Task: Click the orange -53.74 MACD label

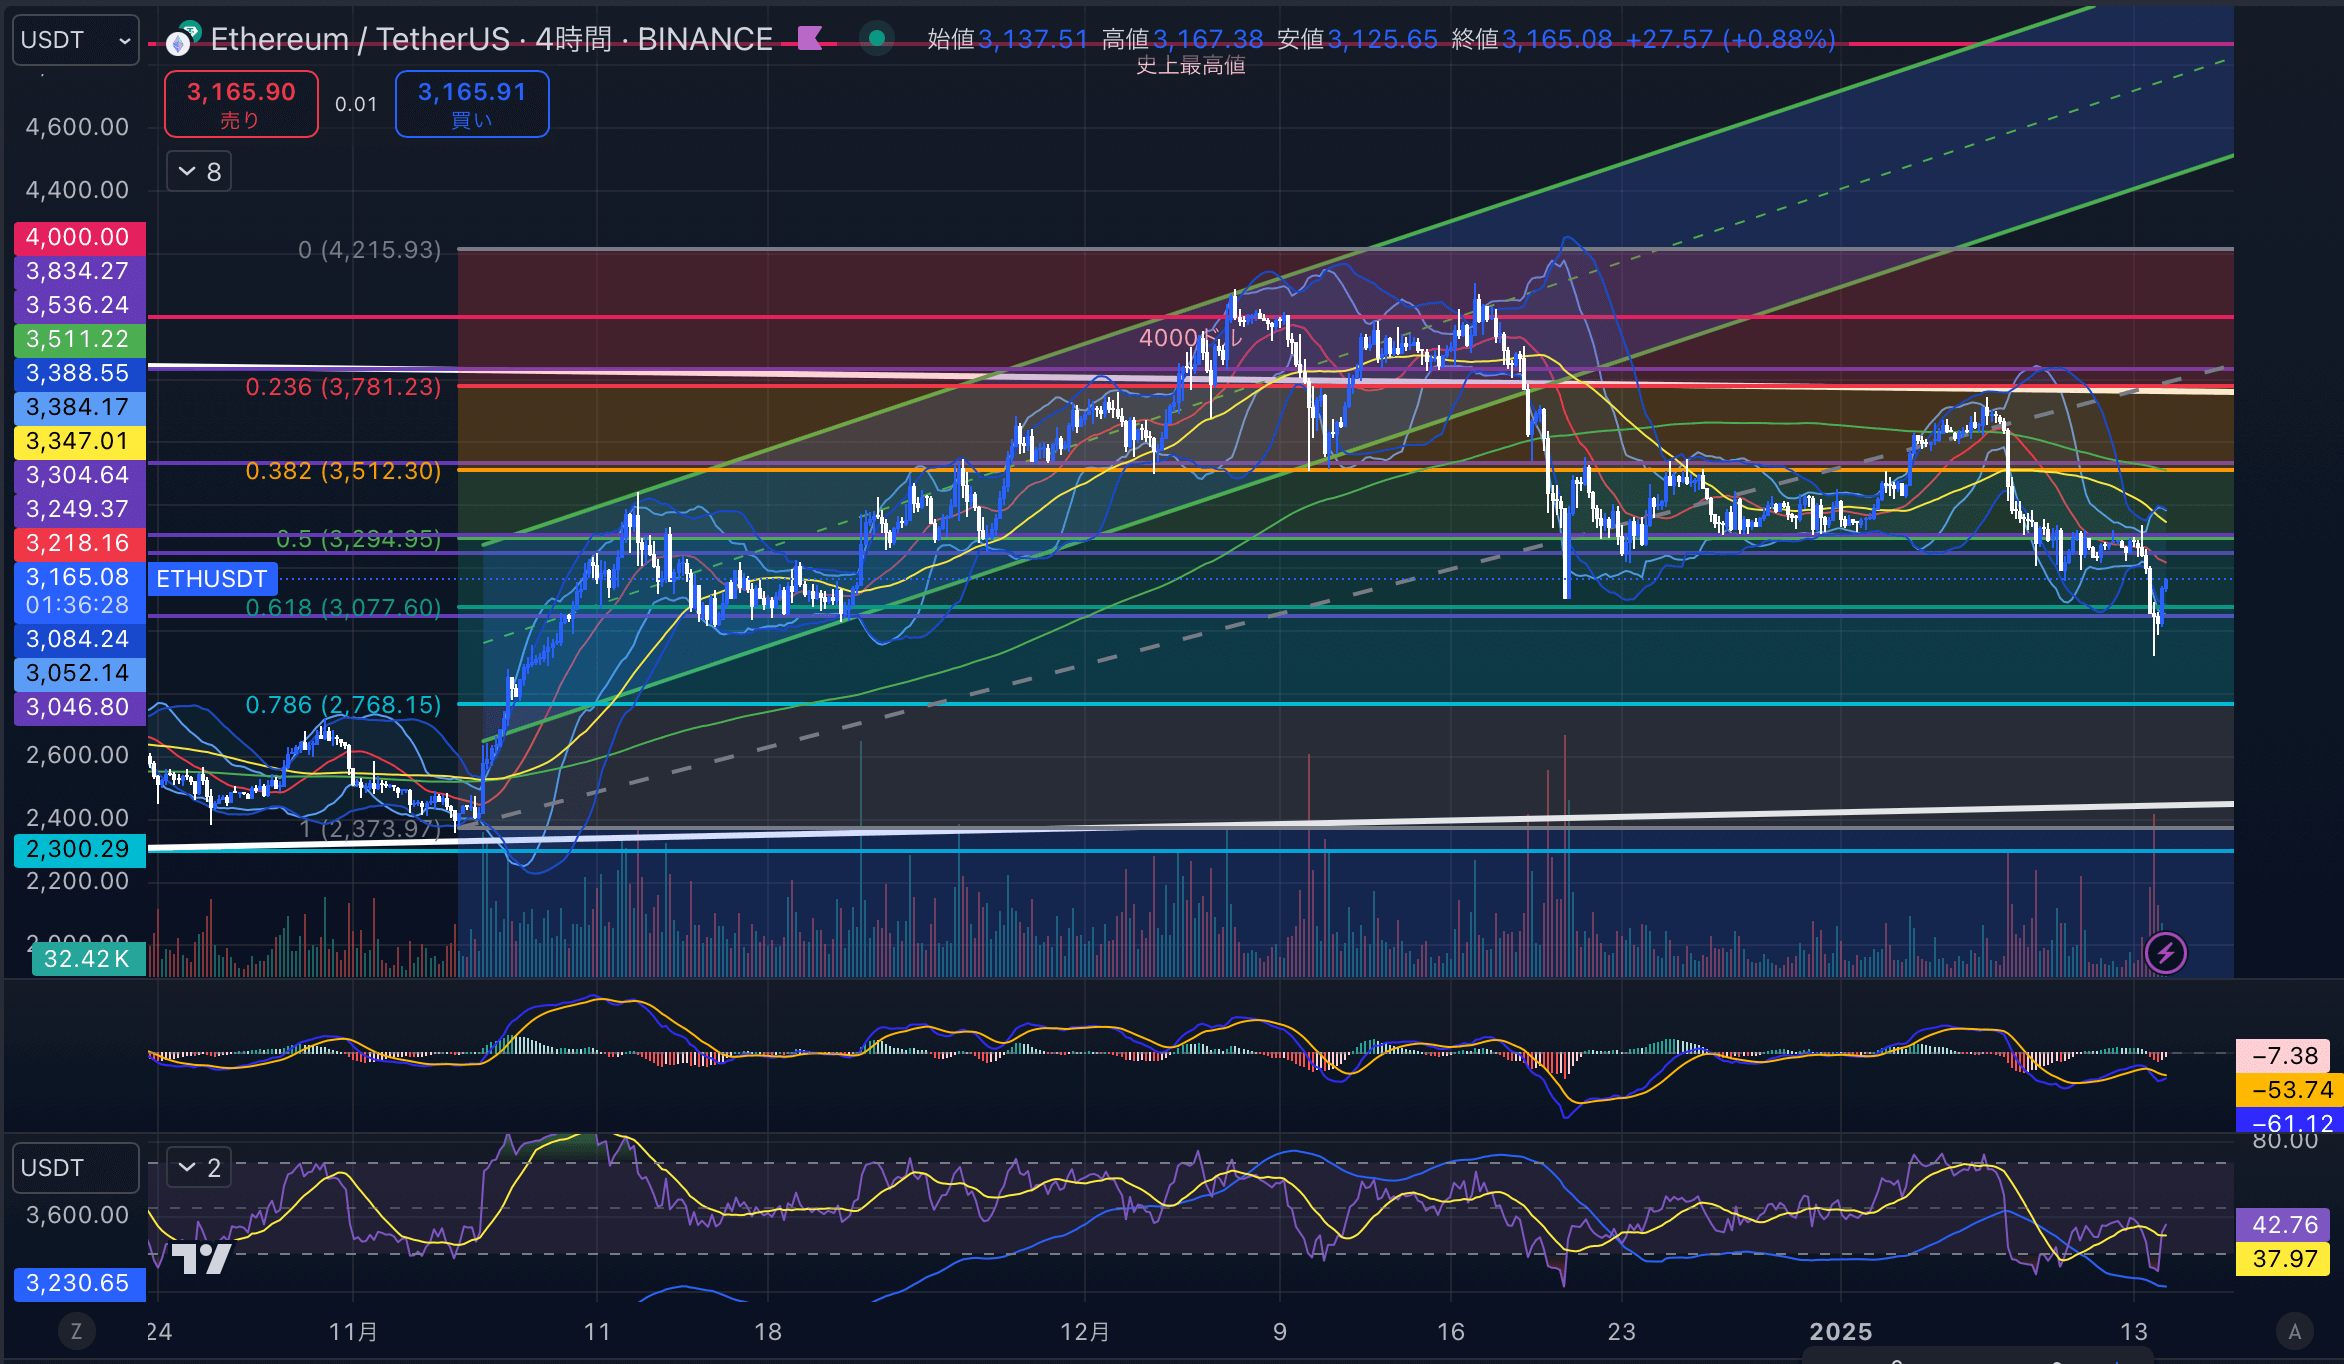Action: 2290,1090
